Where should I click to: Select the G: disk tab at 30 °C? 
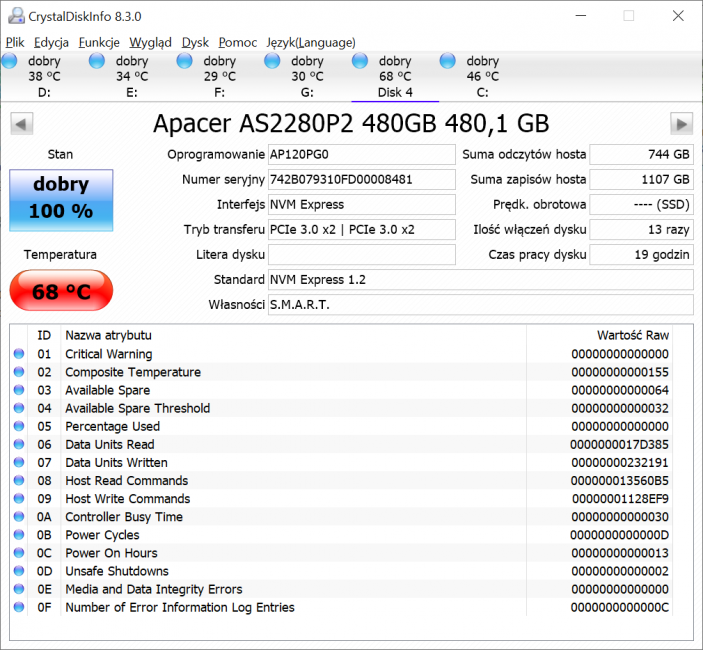pos(307,76)
